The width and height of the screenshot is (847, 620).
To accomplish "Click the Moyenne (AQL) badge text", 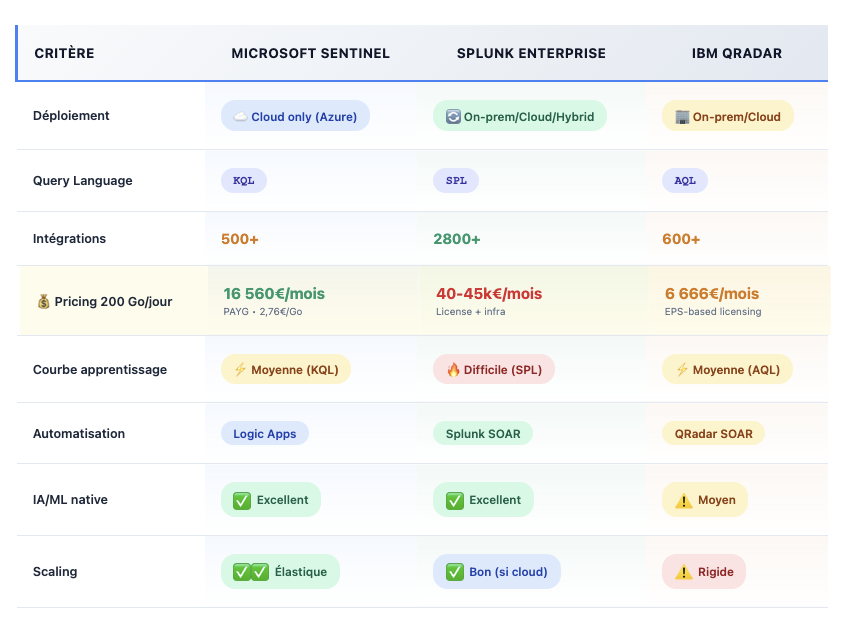I will (x=737, y=370).
